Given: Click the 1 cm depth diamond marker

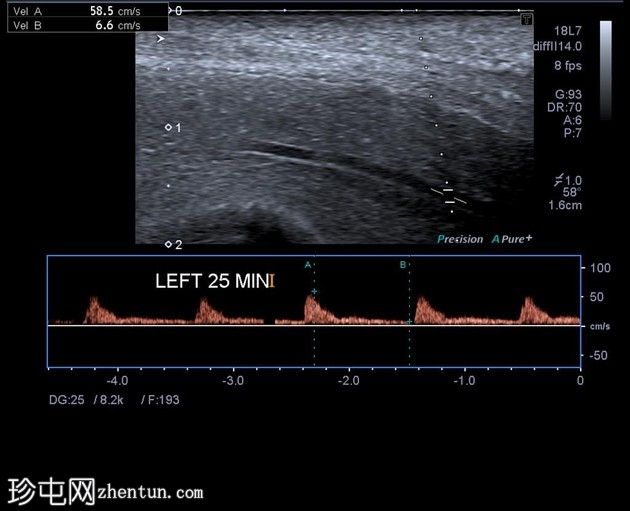Looking at the screenshot, I should 168,127.
